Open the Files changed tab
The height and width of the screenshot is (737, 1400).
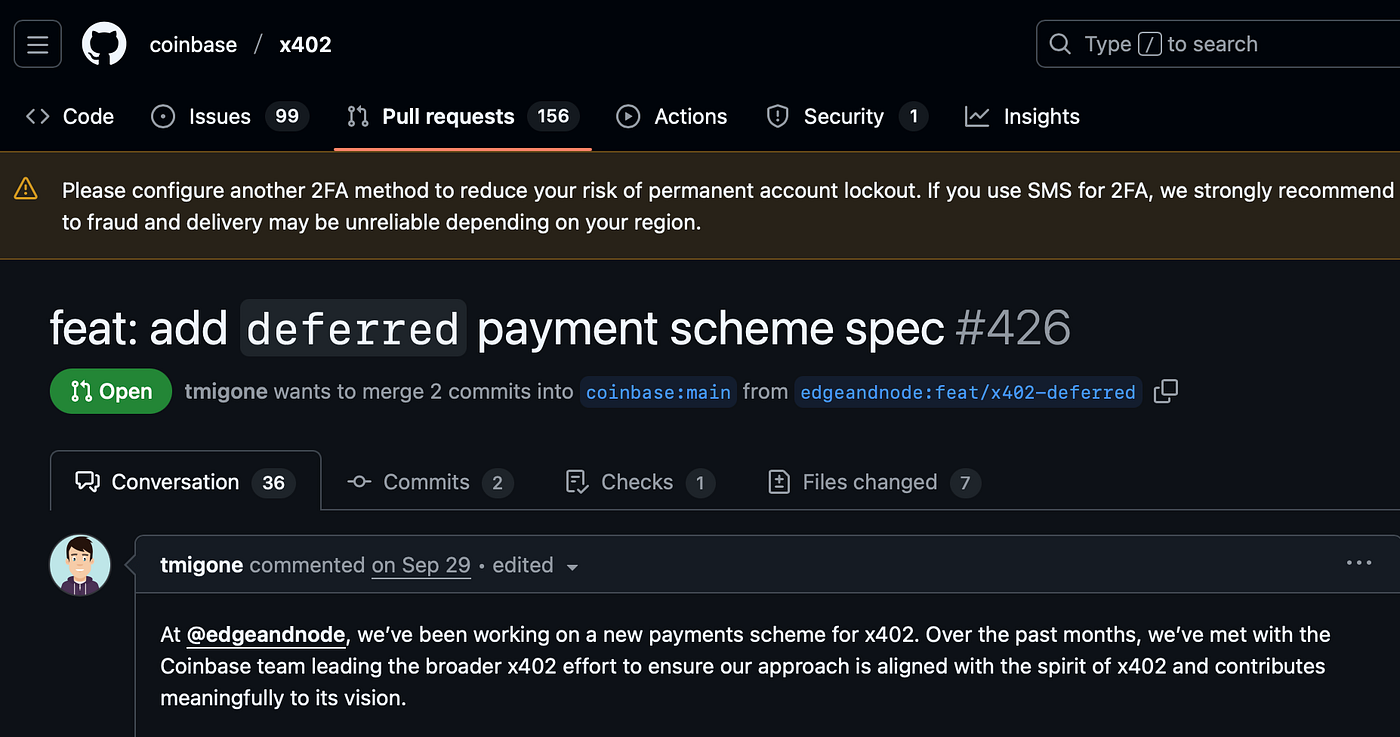click(x=874, y=482)
